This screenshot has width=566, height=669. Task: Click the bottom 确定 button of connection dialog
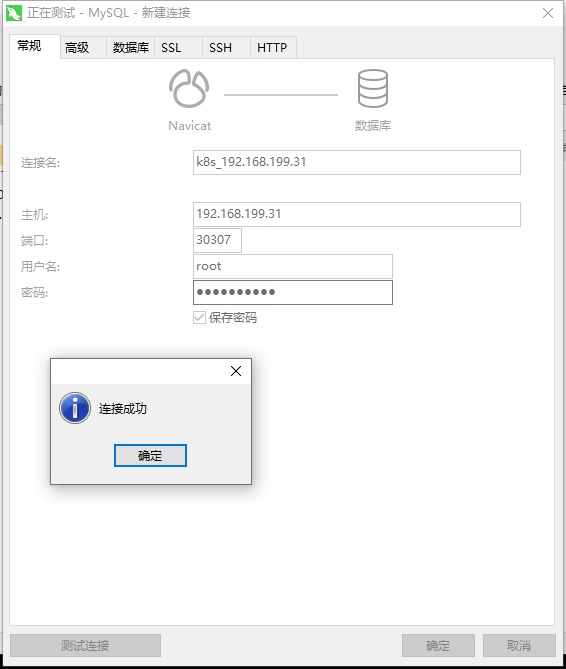pyautogui.click(x=438, y=645)
